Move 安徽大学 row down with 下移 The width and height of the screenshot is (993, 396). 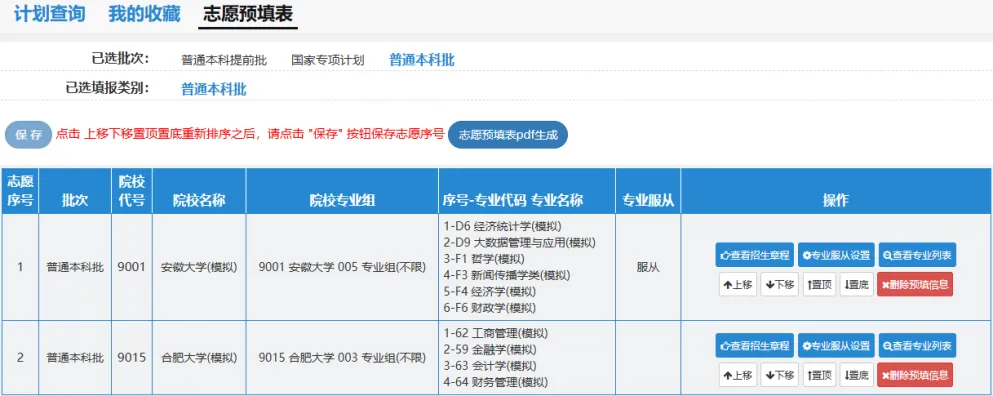(780, 284)
